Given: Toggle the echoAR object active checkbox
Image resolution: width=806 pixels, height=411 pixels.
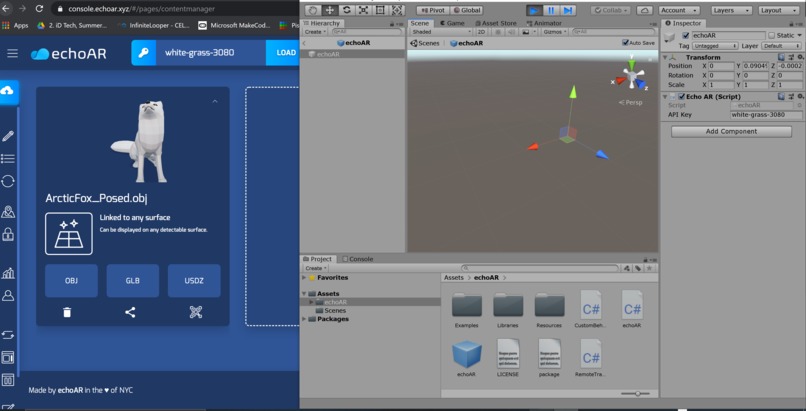Looking at the screenshot, I should (x=685, y=35).
